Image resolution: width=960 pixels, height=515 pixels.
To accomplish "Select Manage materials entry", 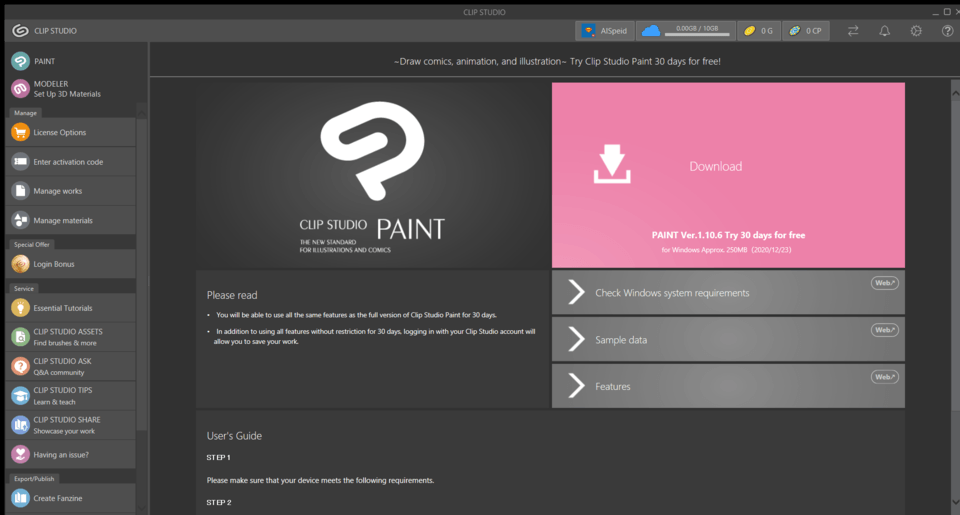I will (x=70, y=220).
